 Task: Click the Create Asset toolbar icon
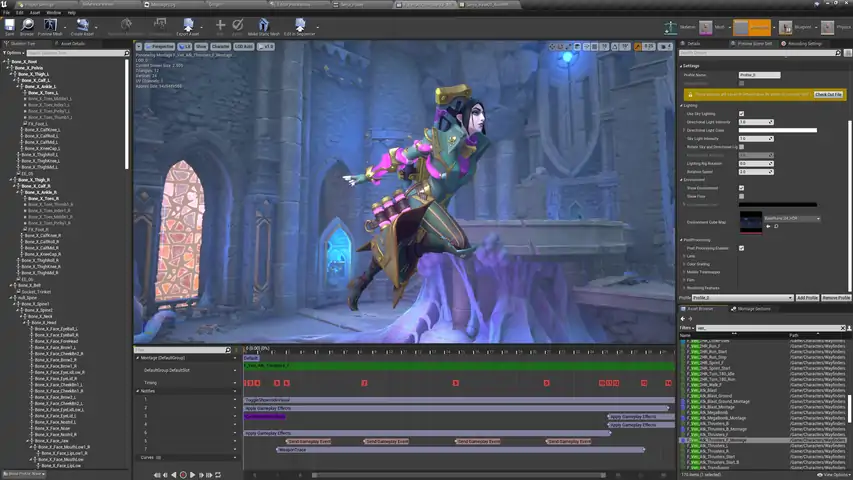(82, 24)
